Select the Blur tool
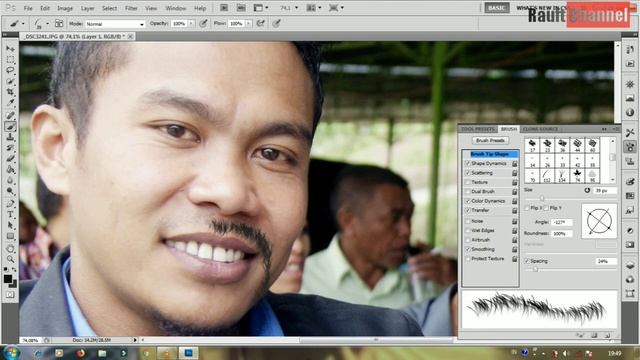640x360 pixels. [x=10, y=180]
